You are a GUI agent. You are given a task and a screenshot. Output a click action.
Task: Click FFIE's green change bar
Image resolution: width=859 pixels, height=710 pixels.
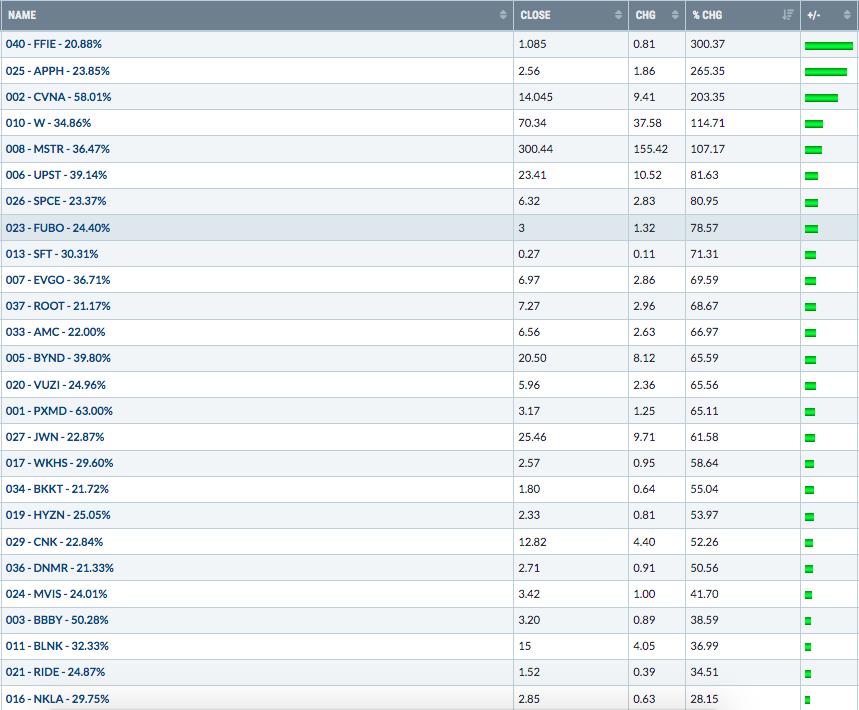coord(829,46)
